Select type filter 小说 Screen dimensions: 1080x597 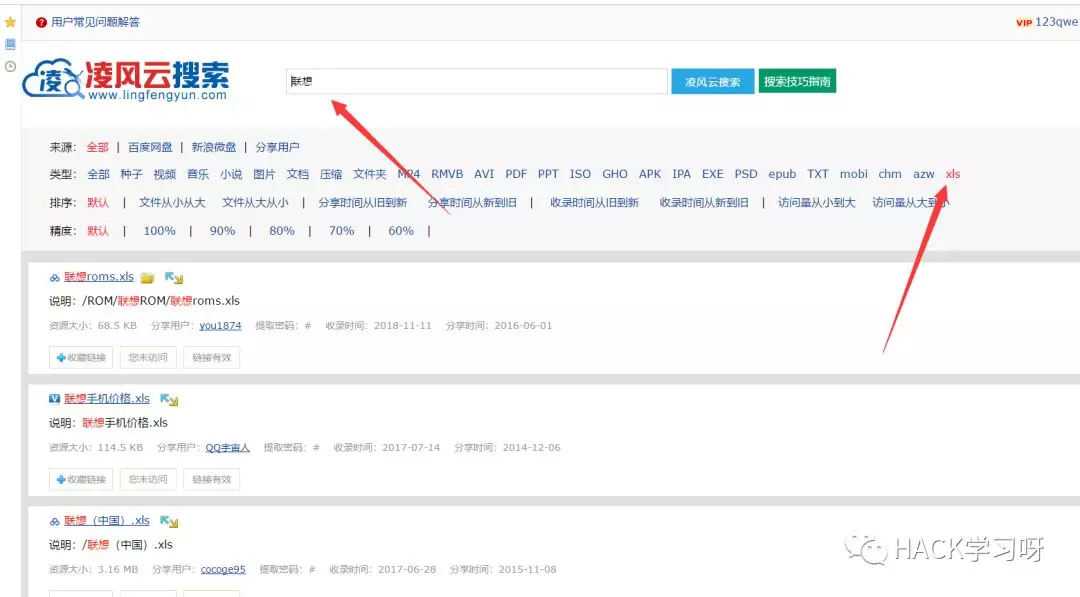231,174
